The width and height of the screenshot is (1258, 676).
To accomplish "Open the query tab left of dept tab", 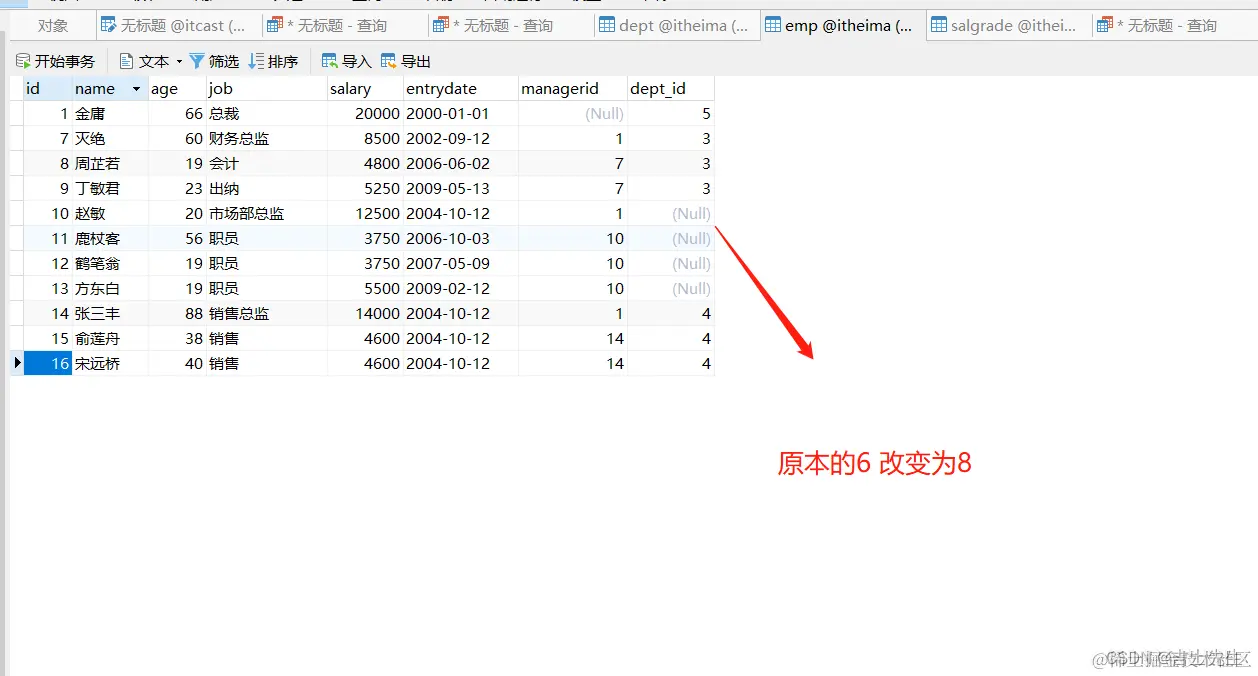I will pos(509,26).
